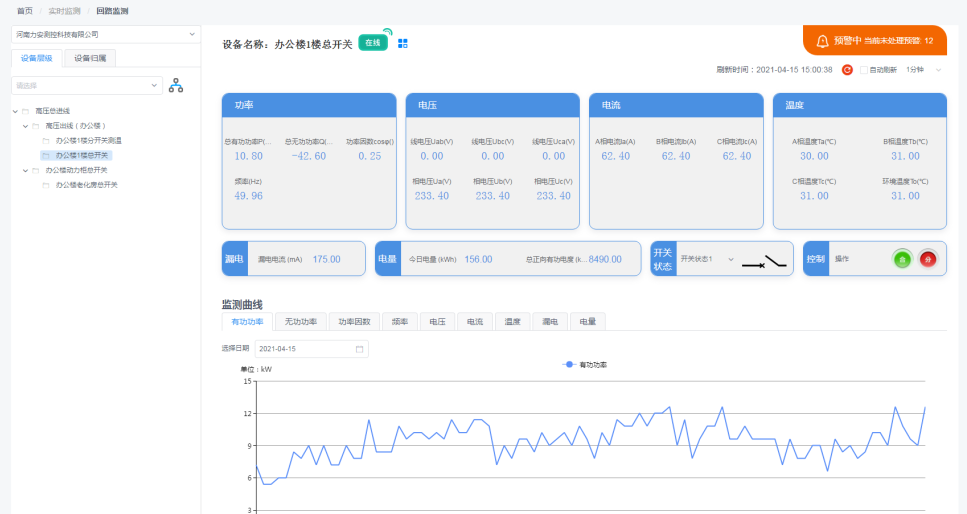This screenshot has height=514, width=967.
Task: Click the device topology tree icon
Action: (176, 86)
